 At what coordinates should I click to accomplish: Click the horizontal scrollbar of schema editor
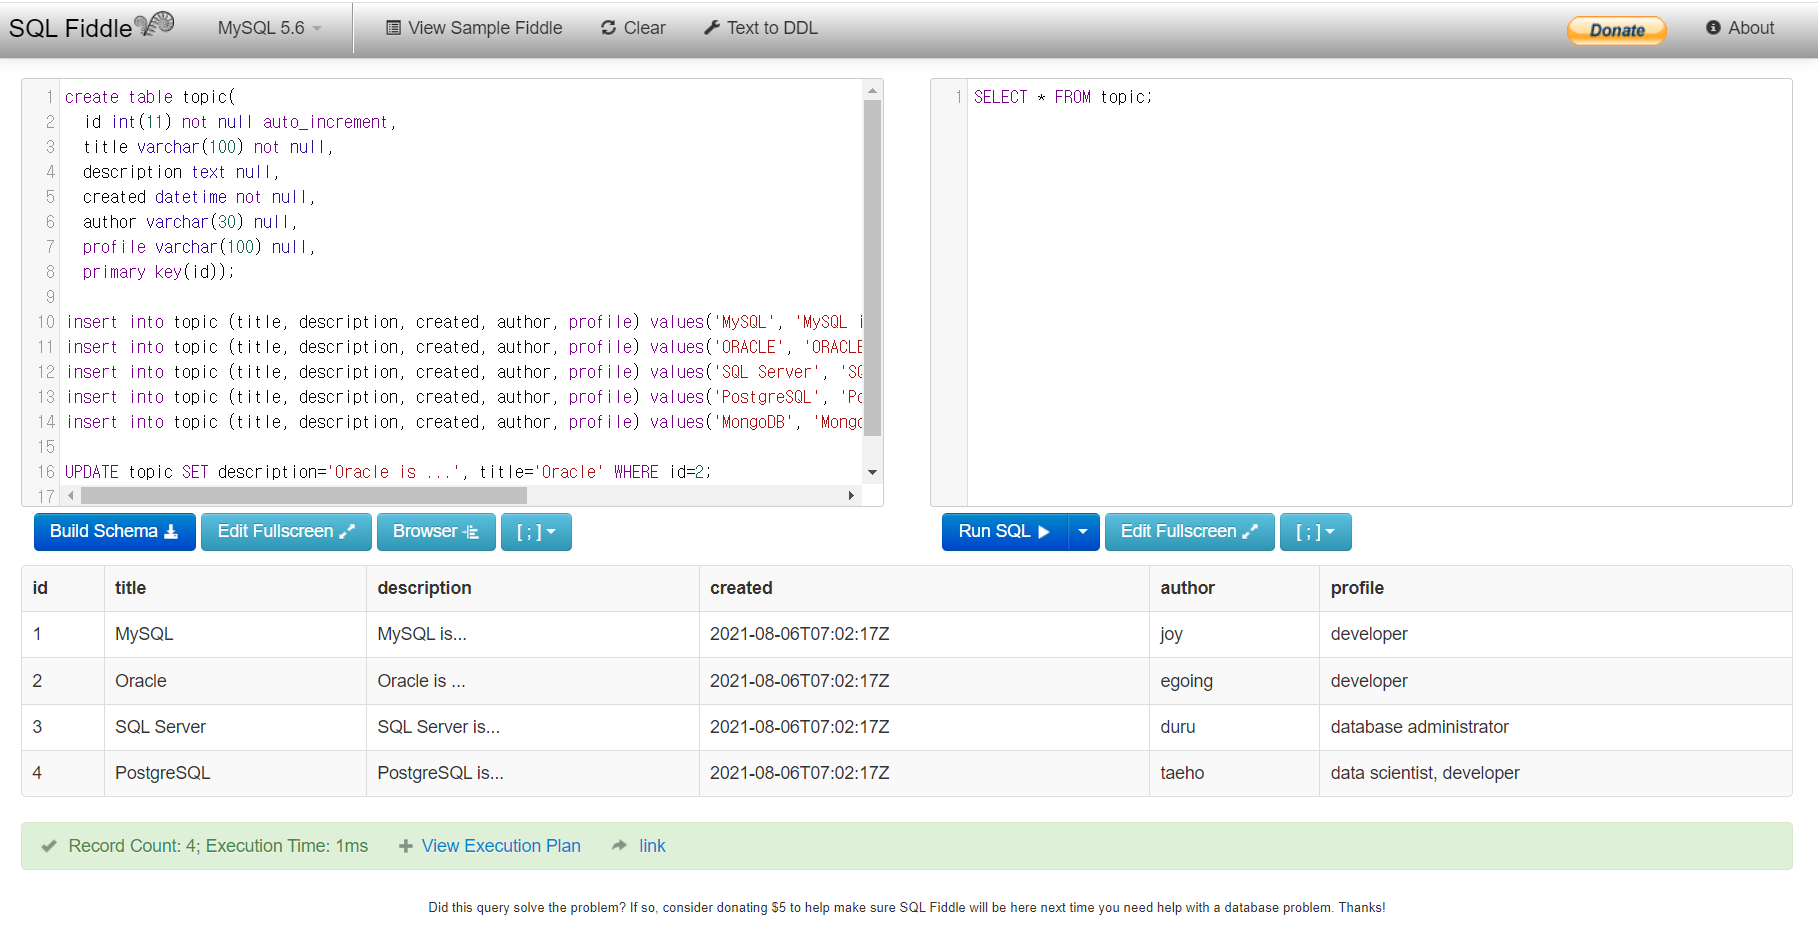pyautogui.click(x=304, y=495)
